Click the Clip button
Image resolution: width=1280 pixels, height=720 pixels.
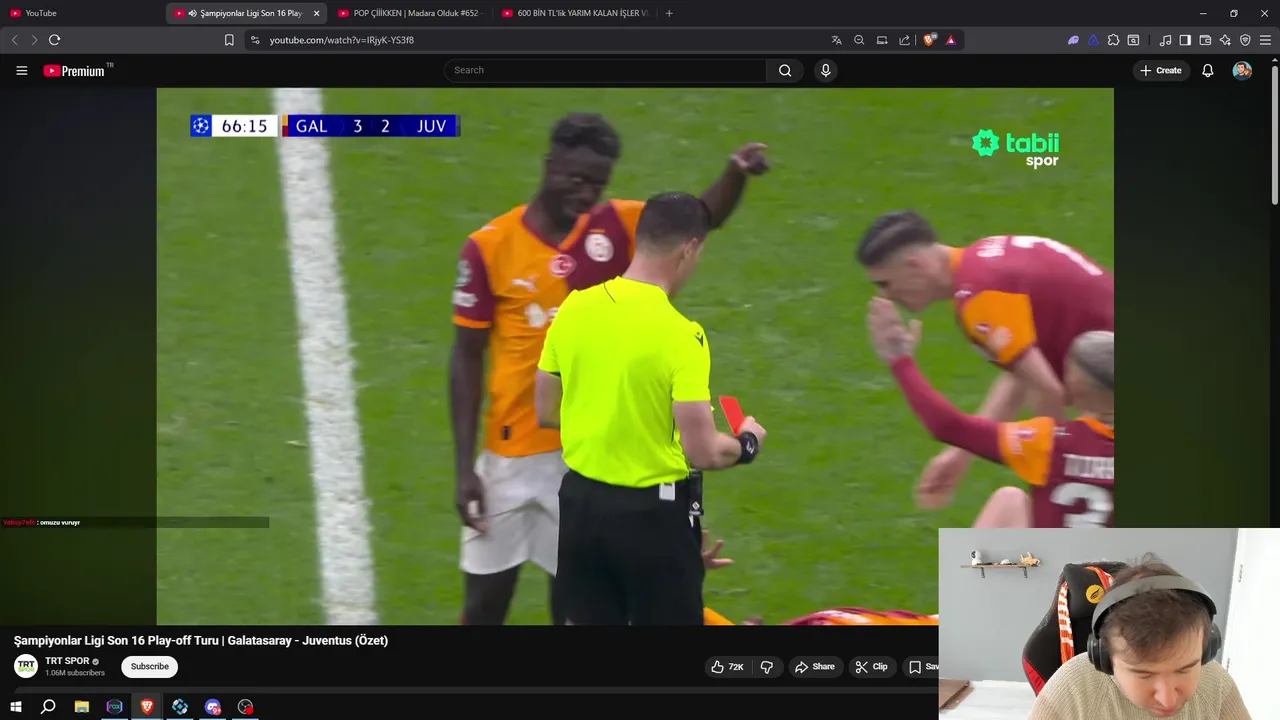click(871, 667)
